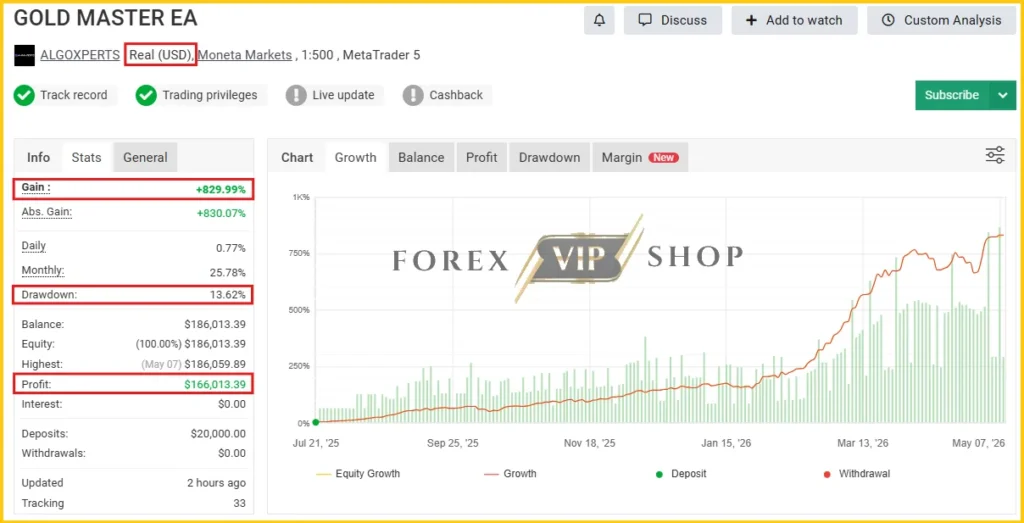This screenshot has width=1024, height=523.
Task: Click the 13.62% drawdown value
Action: [x=228, y=295]
